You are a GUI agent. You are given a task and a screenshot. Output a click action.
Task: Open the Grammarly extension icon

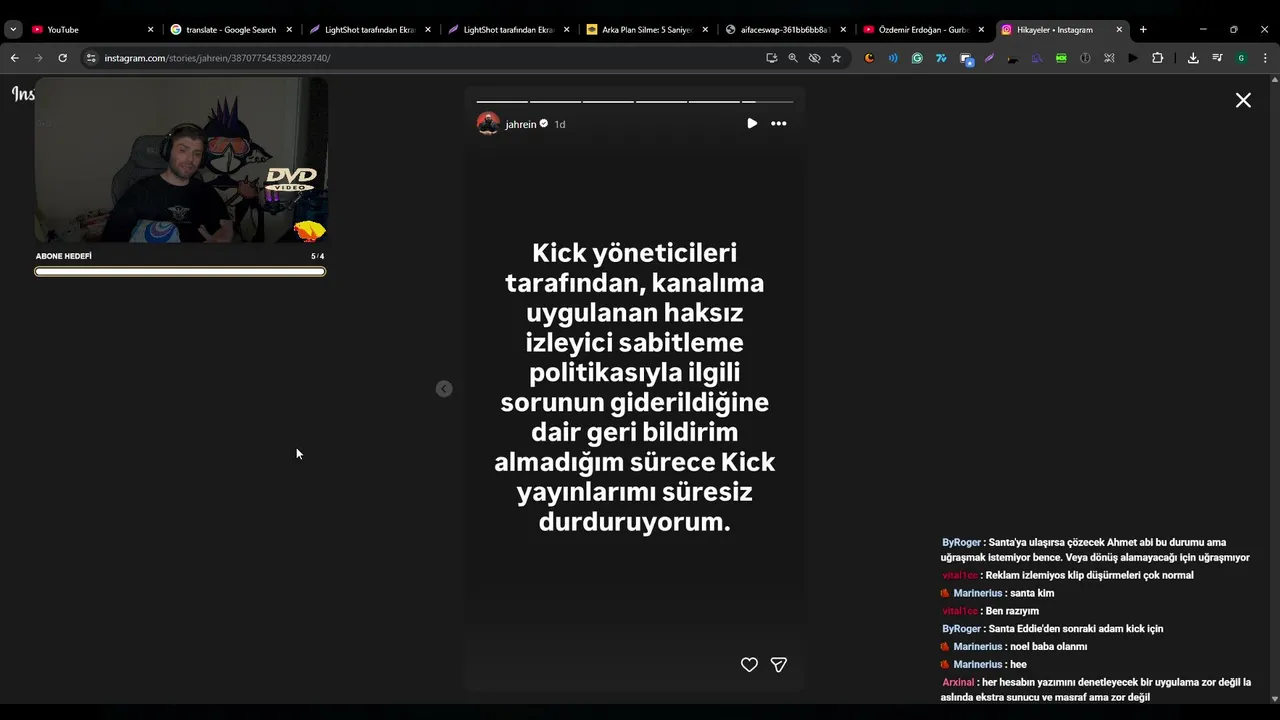(x=917, y=58)
